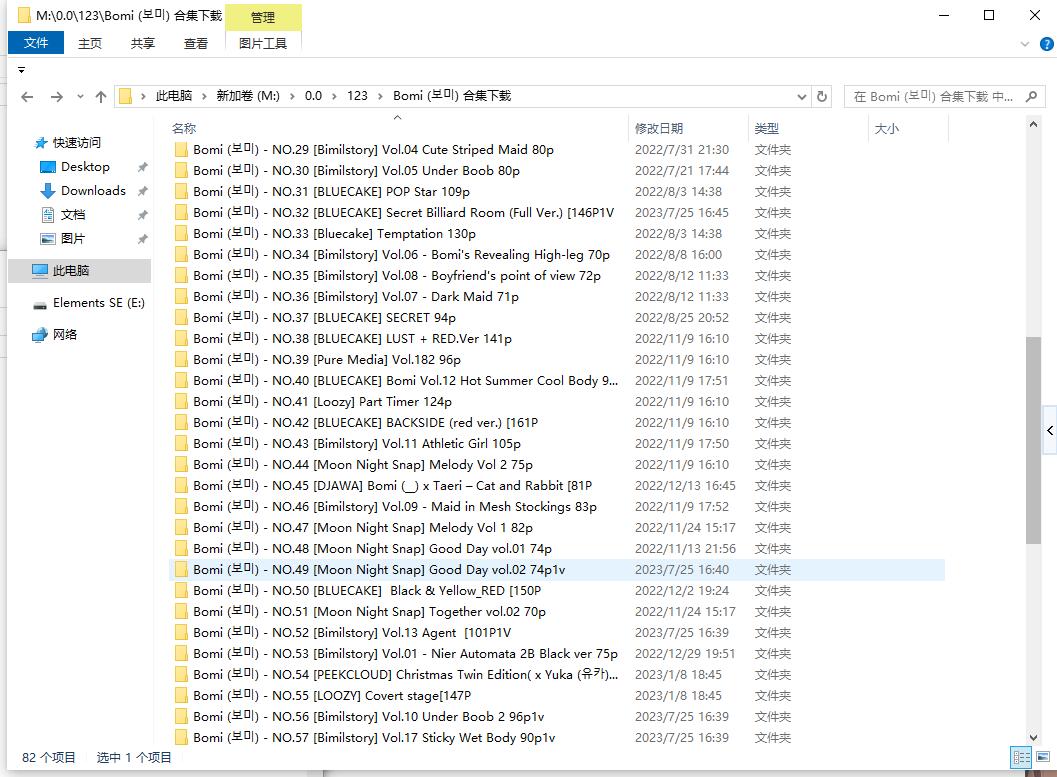Open 网络 in the navigation pane
The height and width of the screenshot is (777, 1057).
(65, 334)
